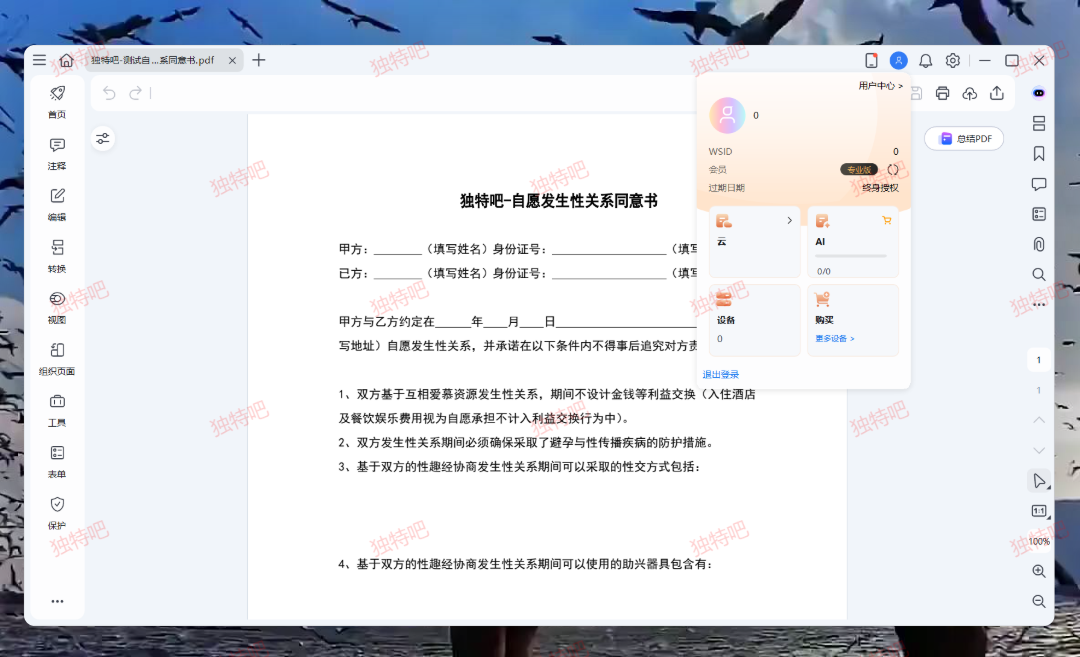1080x657 pixels.
Task: Open the 保护 protect tool
Action: tap(57, 513)
